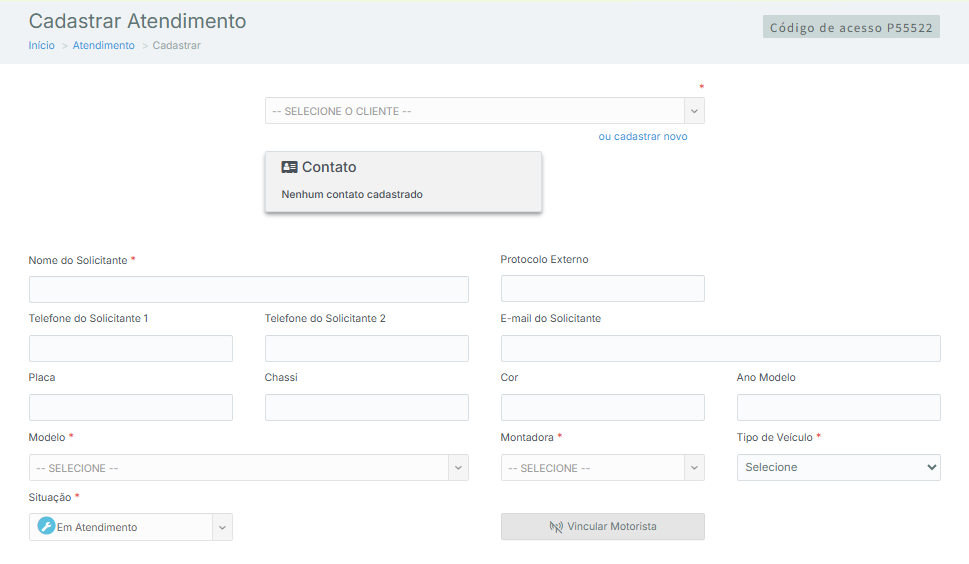The image size is (969, 564).
Task: Open the Tipo de Veículo select
Action: tap(838, 467)
